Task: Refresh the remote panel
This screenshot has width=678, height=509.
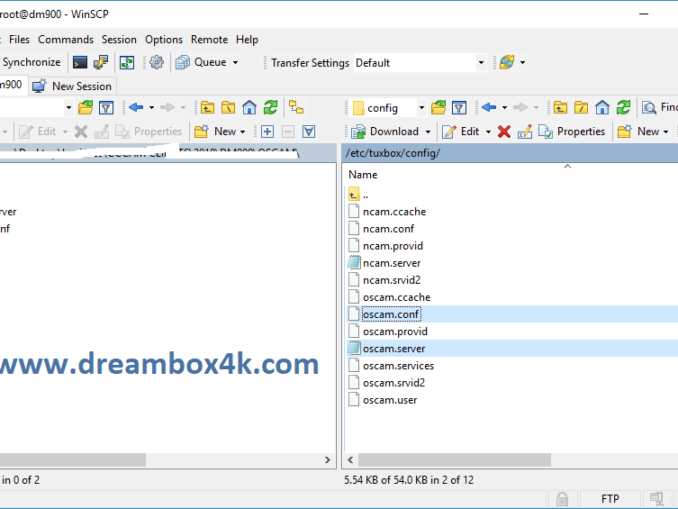Action: pyautogui.click(x=624, y=108)
